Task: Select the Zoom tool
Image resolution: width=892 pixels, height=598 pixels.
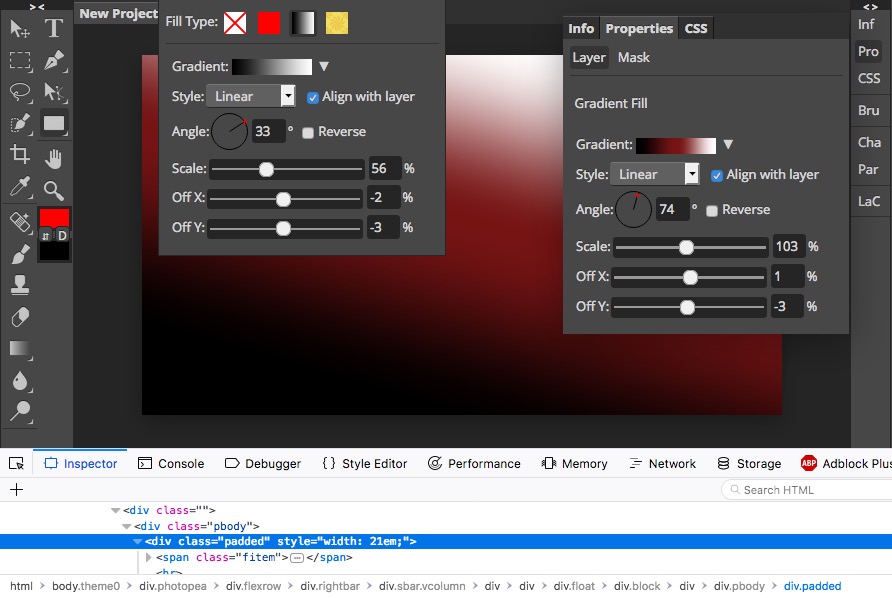Action: 53,190
